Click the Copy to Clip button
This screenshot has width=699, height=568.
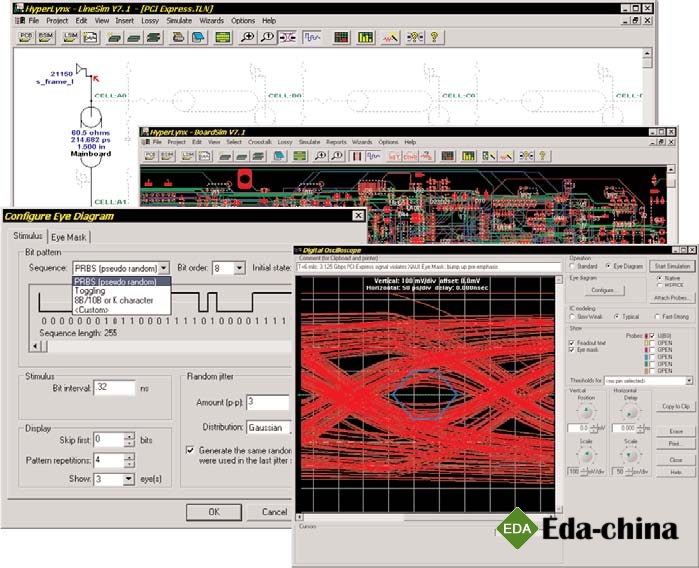coord(675,407)
